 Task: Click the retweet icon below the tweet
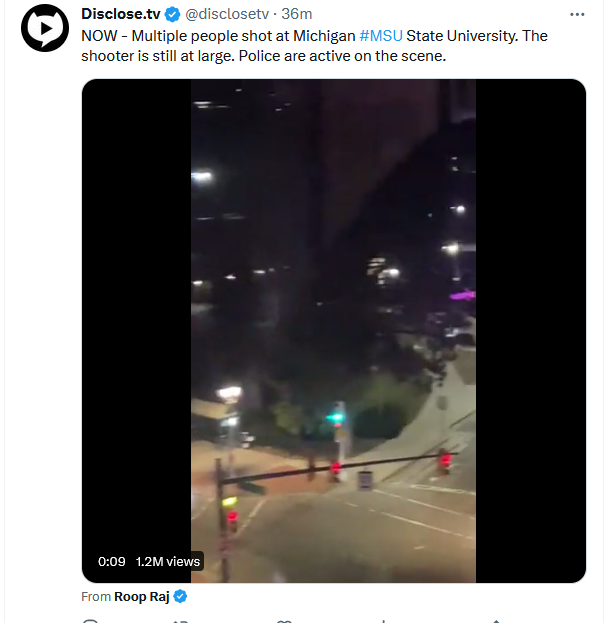[x=180, y=621]
